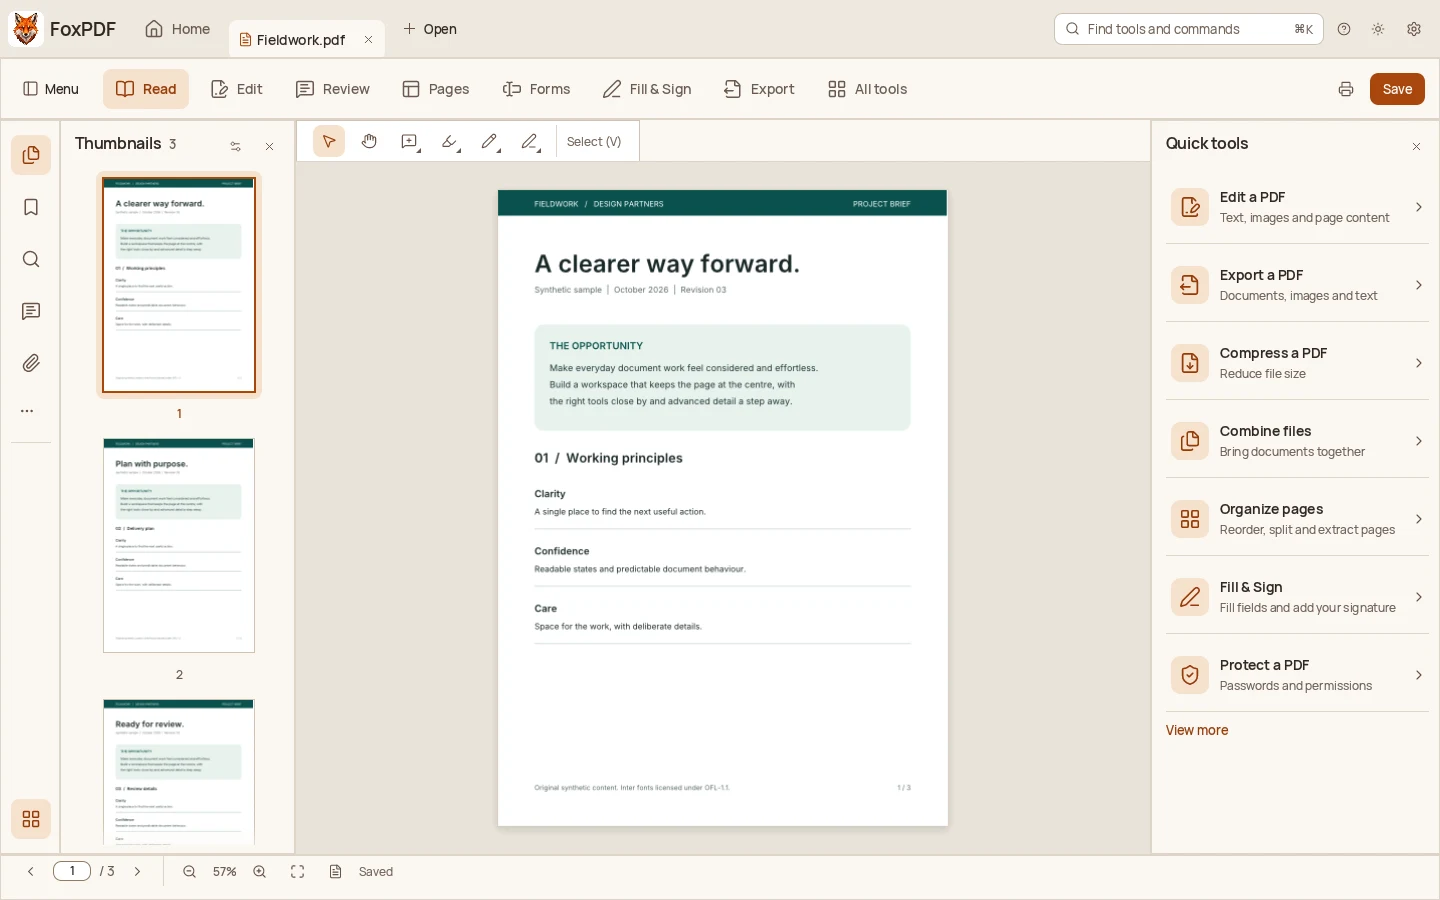This screenshot has height=900, width=1440.
Task: Expand the Protect a PDF quick tool
Action: click(x=1297, y=675)
